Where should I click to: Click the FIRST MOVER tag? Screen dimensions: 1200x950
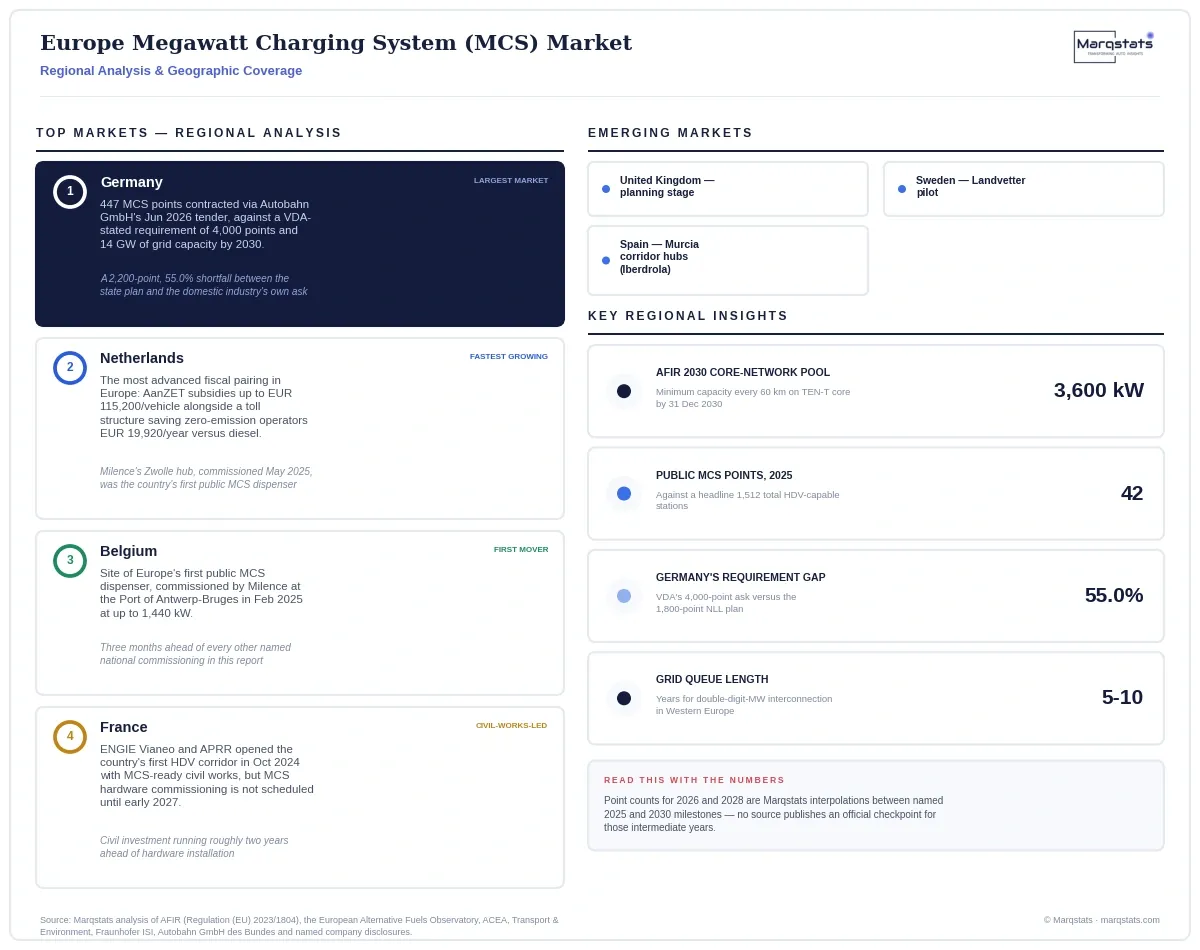click(521, 550)
